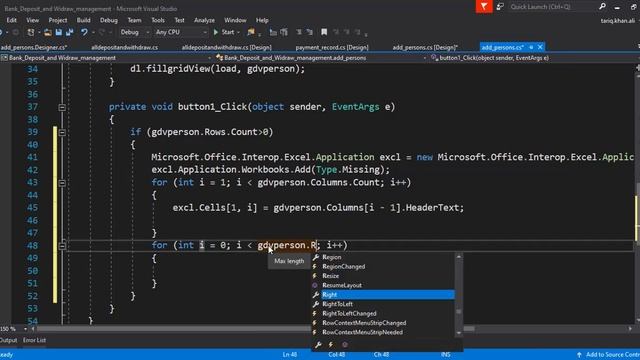Switch to add_persons.cs [Design] tab

click(x=425, y=47)
